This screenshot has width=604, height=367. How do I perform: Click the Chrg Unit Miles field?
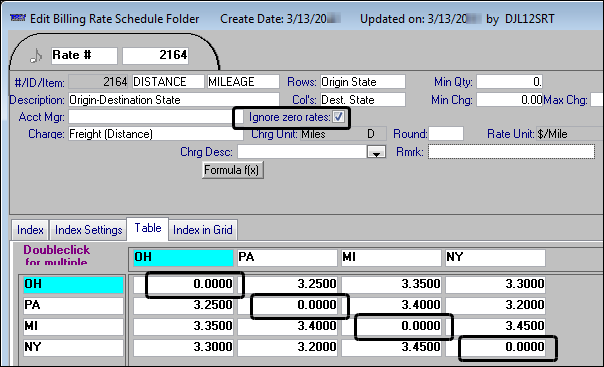pyautogui.click(x=342, y=134)
